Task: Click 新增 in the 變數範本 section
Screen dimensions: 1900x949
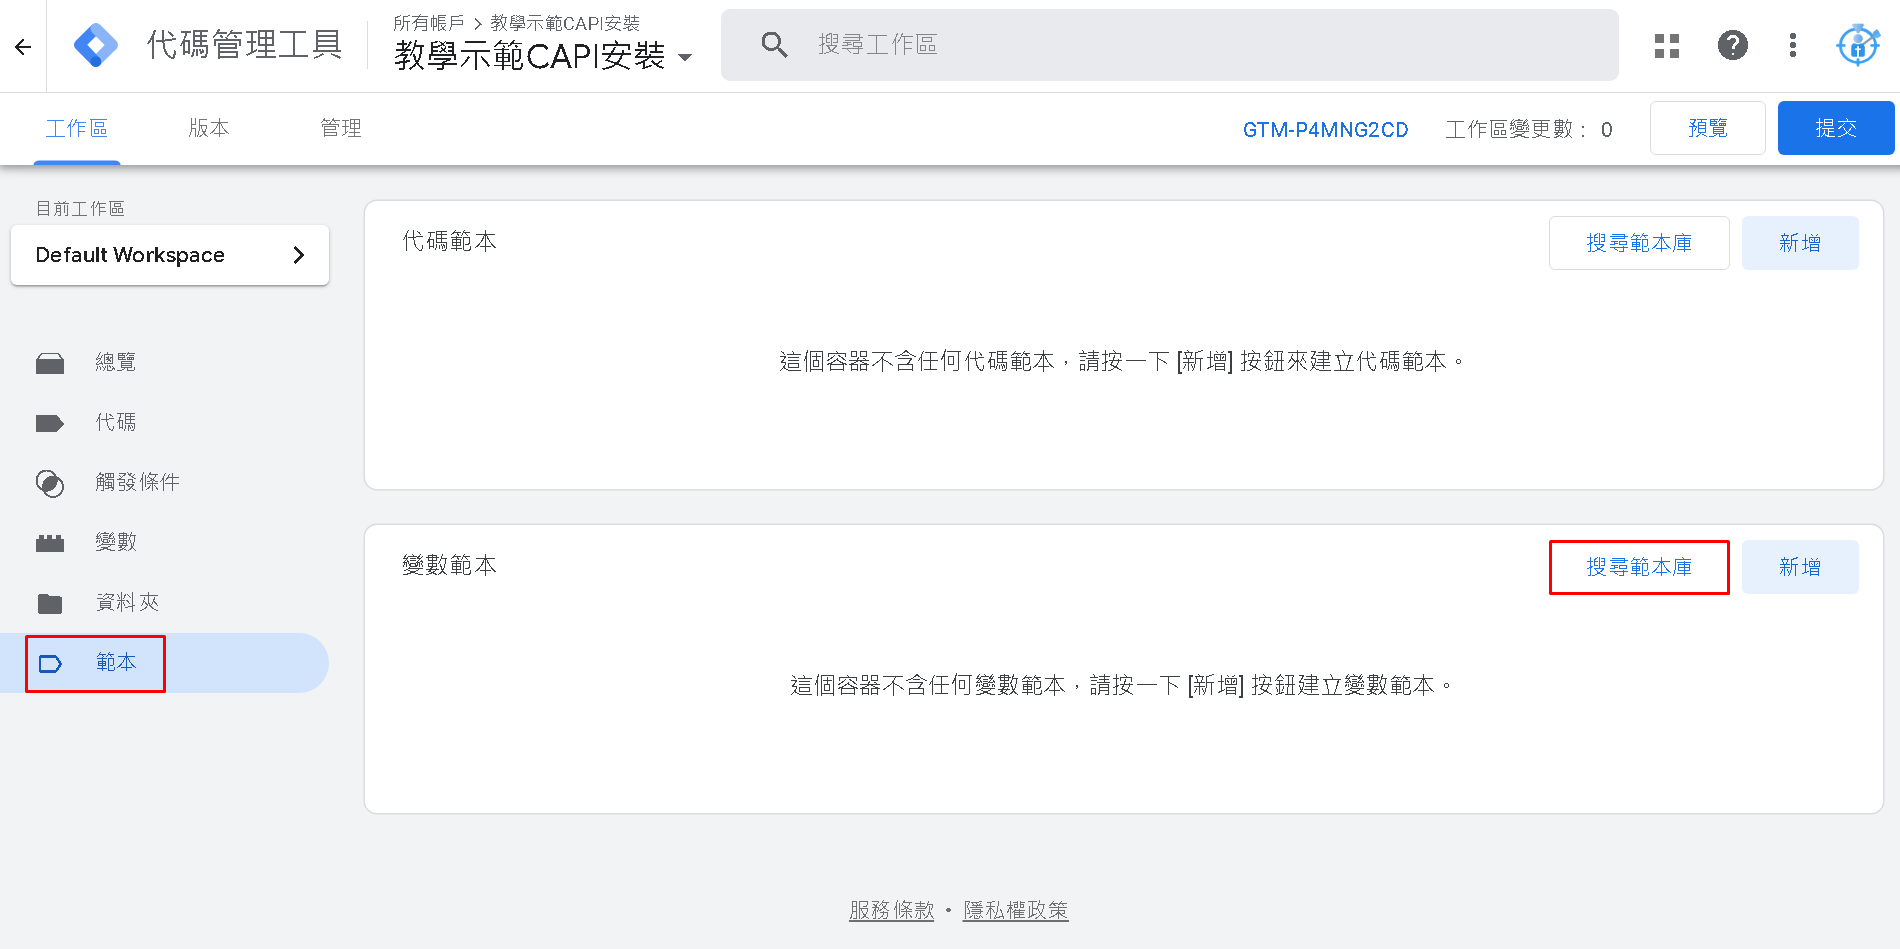Action: (x=1800, y=567)
